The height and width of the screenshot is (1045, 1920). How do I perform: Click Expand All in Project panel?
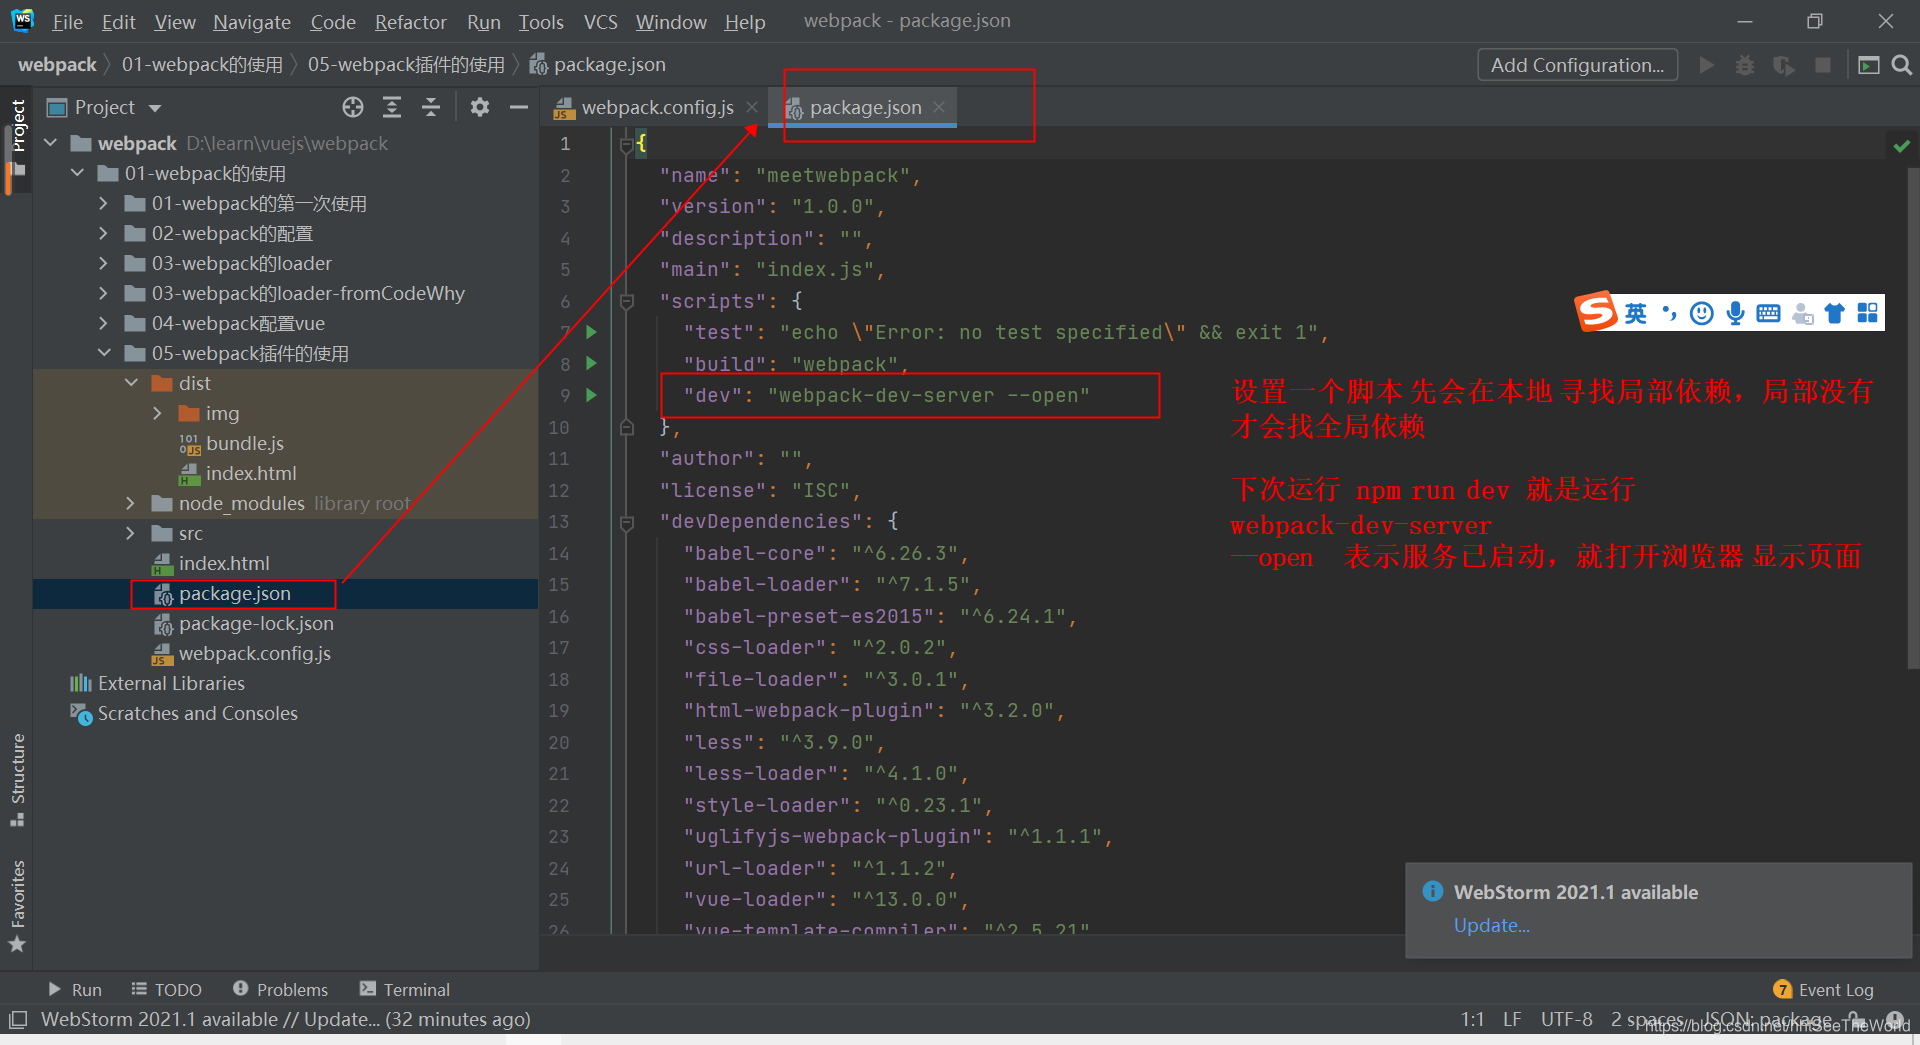coord(392,107)
